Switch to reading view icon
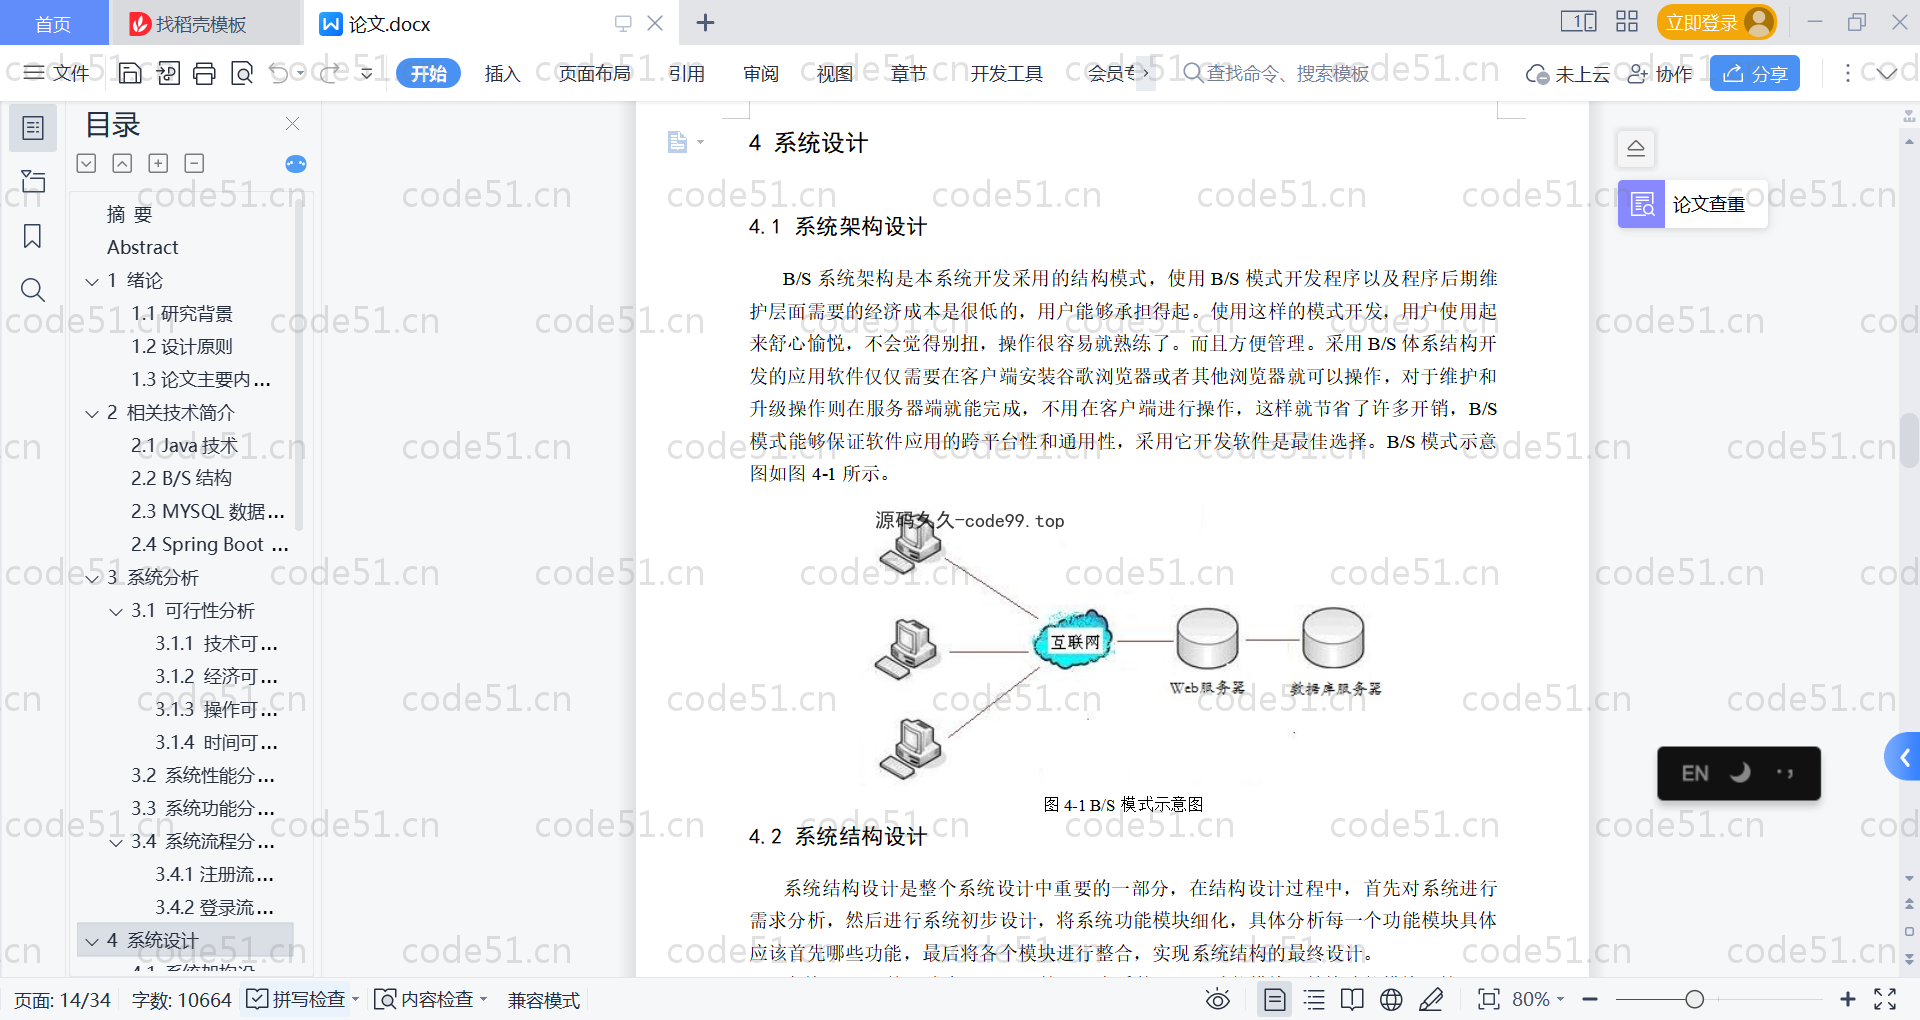 coord(1352,999)
